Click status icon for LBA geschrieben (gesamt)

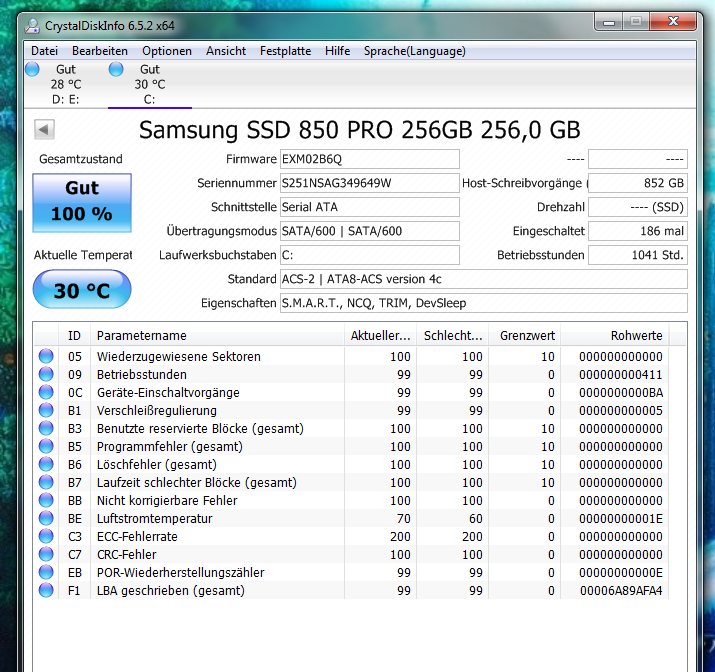[x=46, y=590]
